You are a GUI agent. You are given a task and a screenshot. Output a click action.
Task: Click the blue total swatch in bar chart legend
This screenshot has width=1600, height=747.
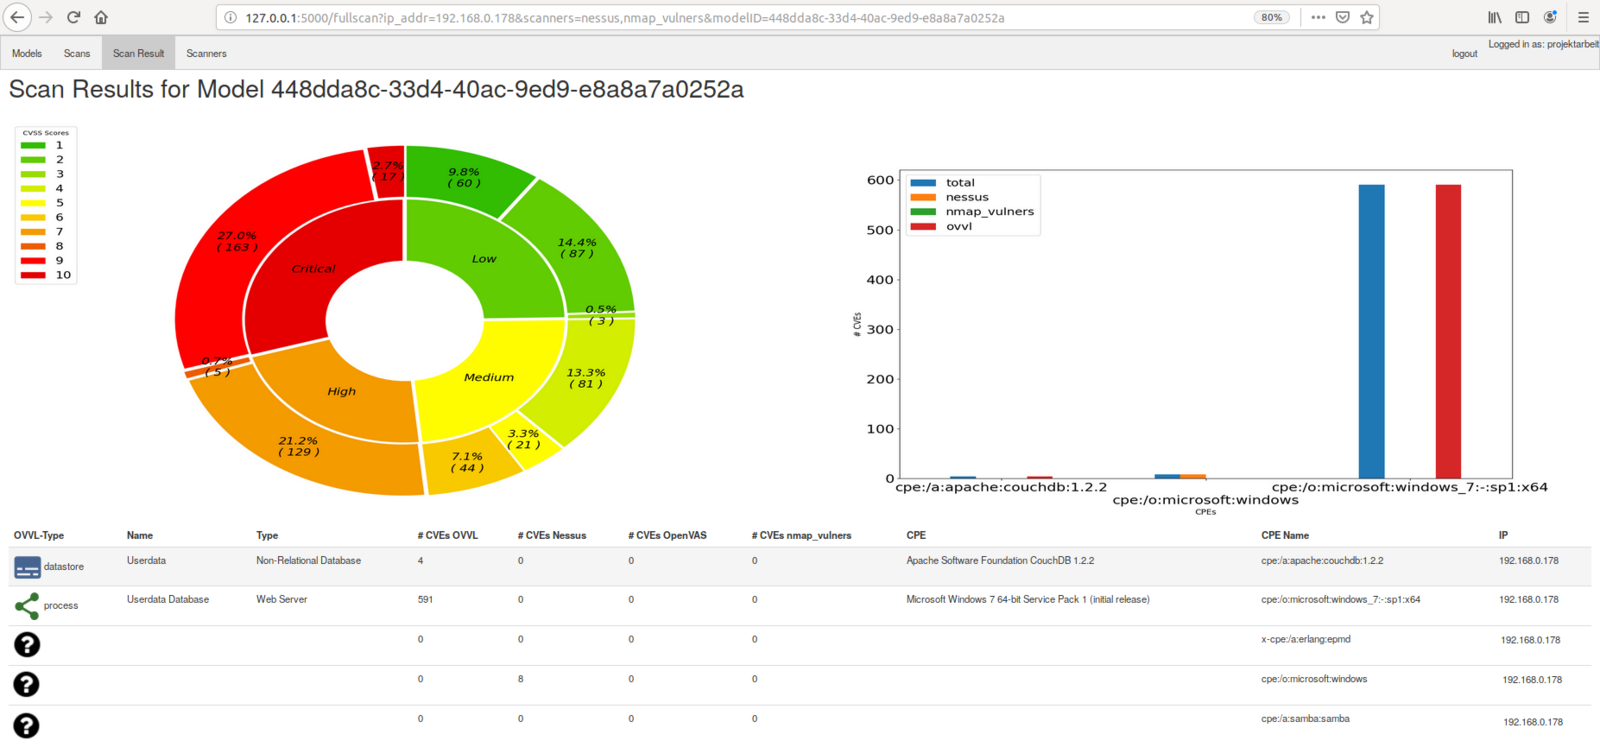point(923,183)
